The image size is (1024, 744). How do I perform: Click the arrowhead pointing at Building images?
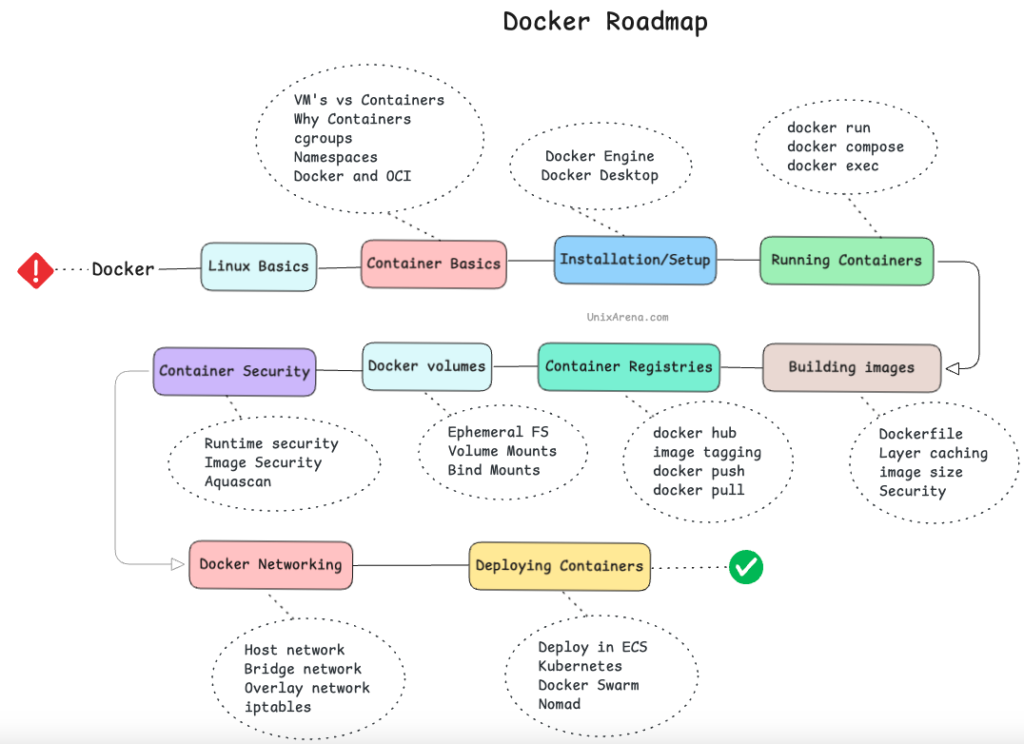(953, 368)
